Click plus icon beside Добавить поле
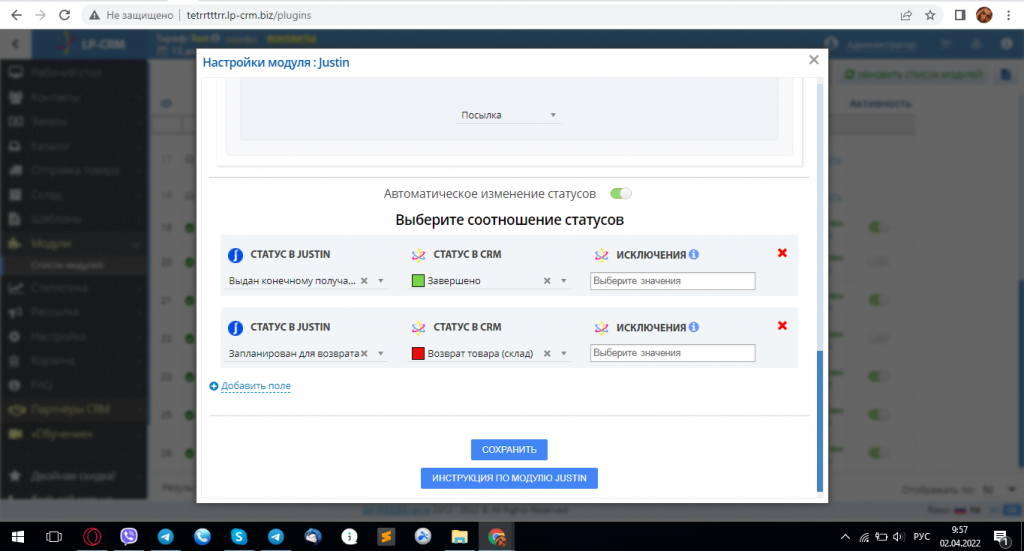The image size is (1024, 551). coord(214,386)
